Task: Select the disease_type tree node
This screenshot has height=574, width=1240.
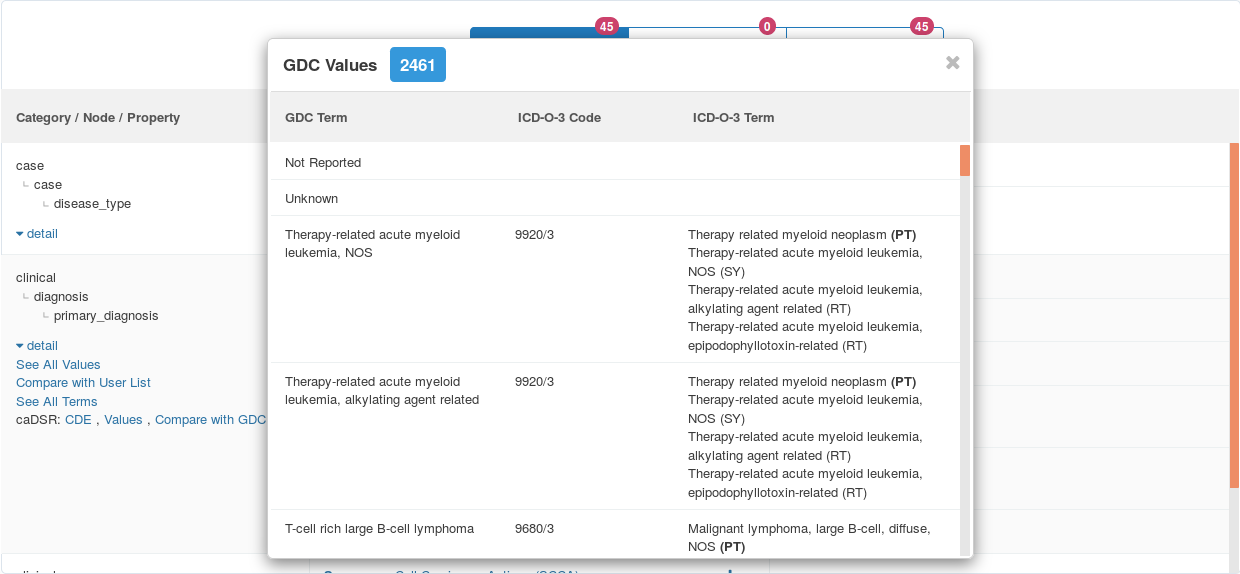Action: (92, 204)
